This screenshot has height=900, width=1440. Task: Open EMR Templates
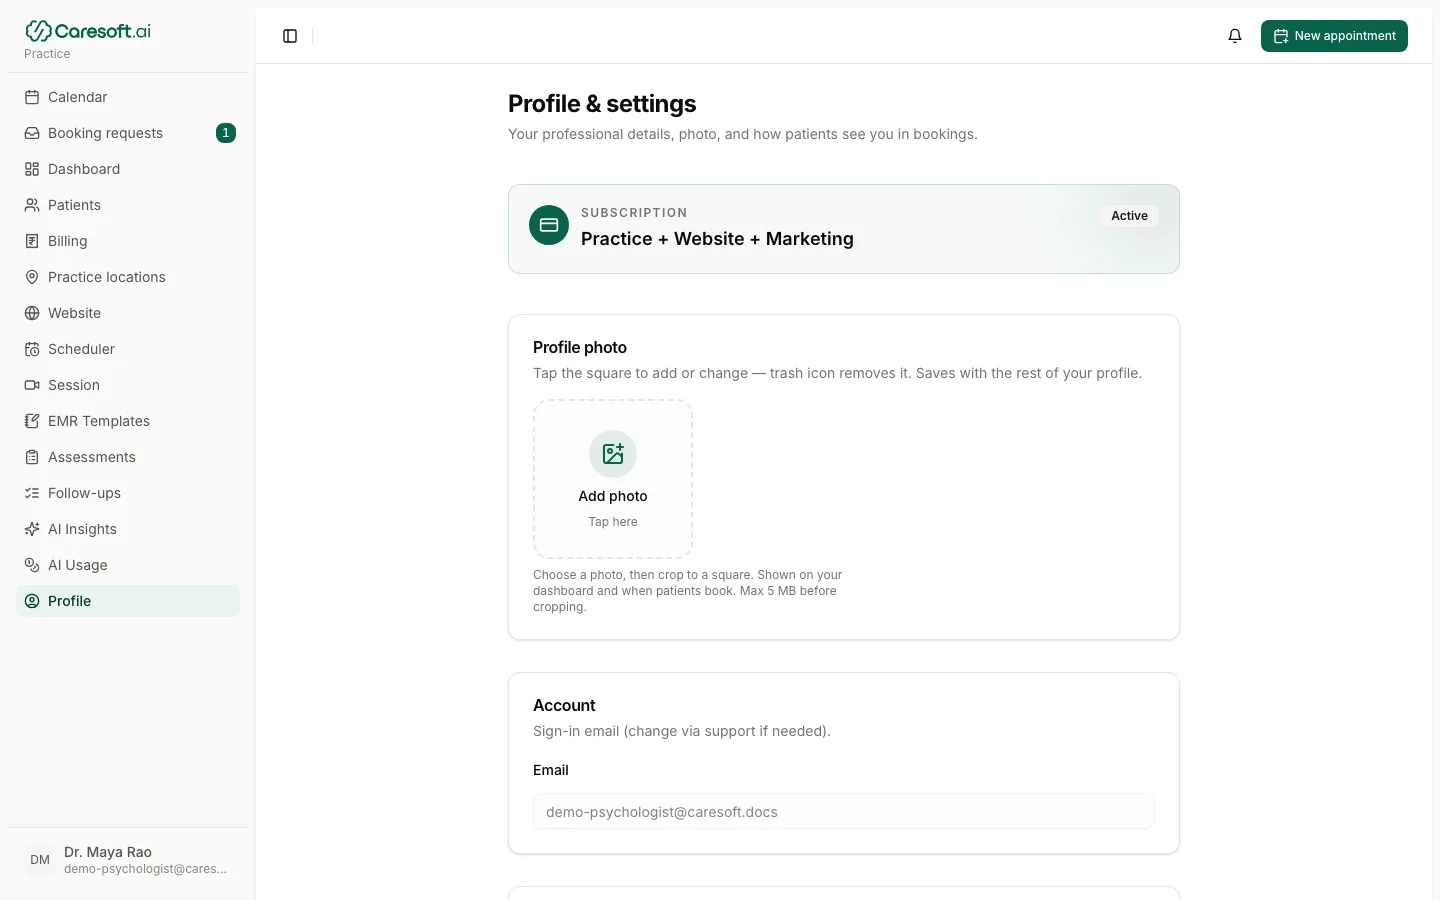click(128, 421)
